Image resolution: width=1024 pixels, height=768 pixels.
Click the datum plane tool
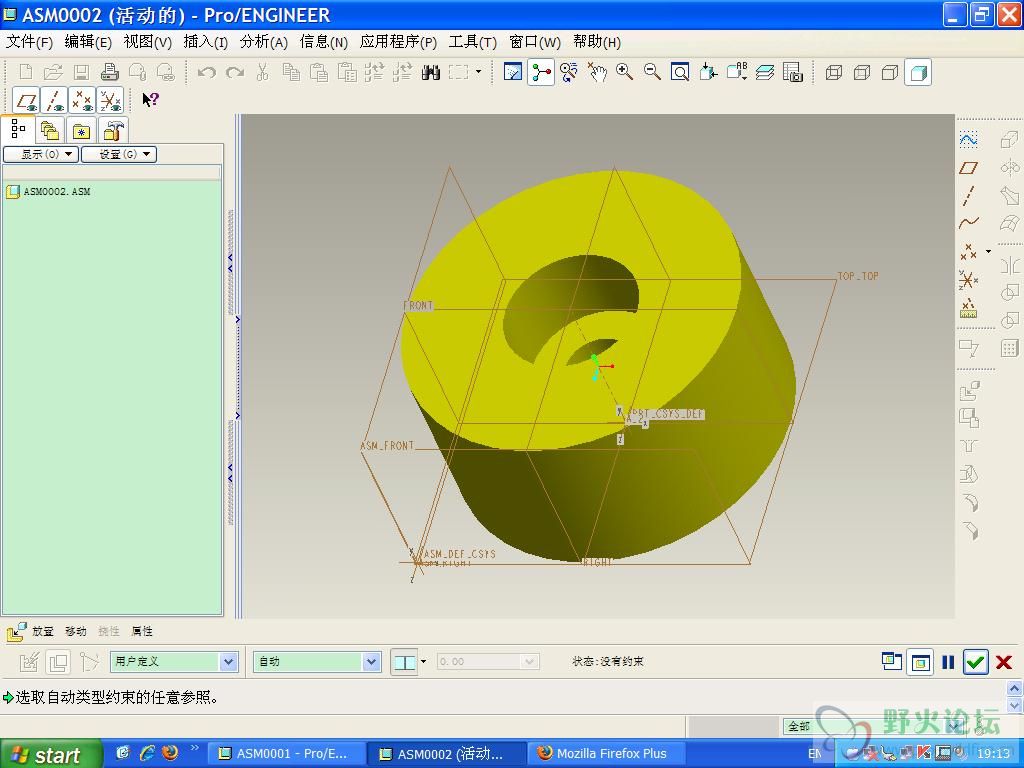(x=968, y=168)
